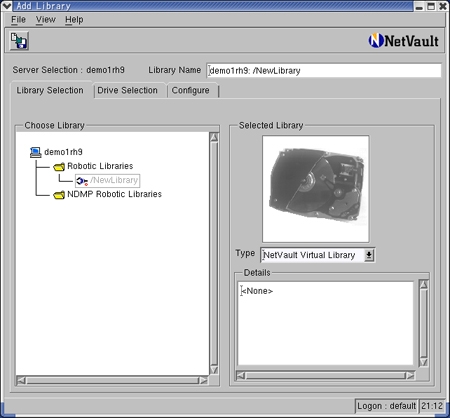Click the save library toolbar icon
Screen dimensions: 450x418
click(x=19, y=41)
